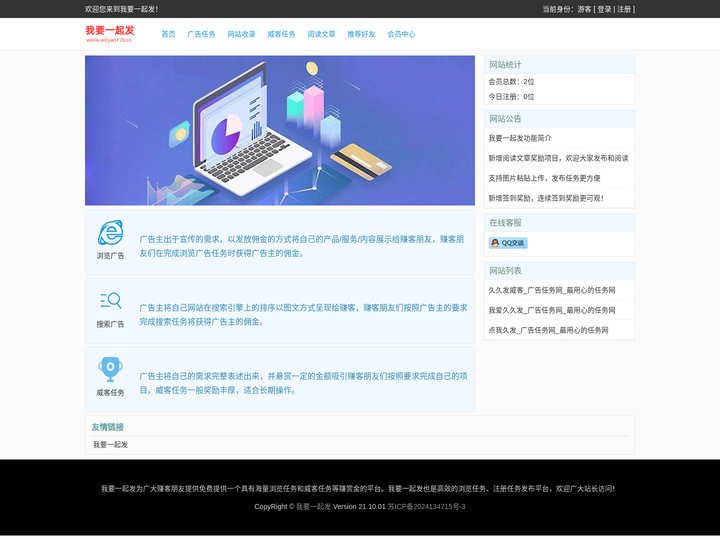Click the 浏览广告 browser icon

tap(111, 233)
